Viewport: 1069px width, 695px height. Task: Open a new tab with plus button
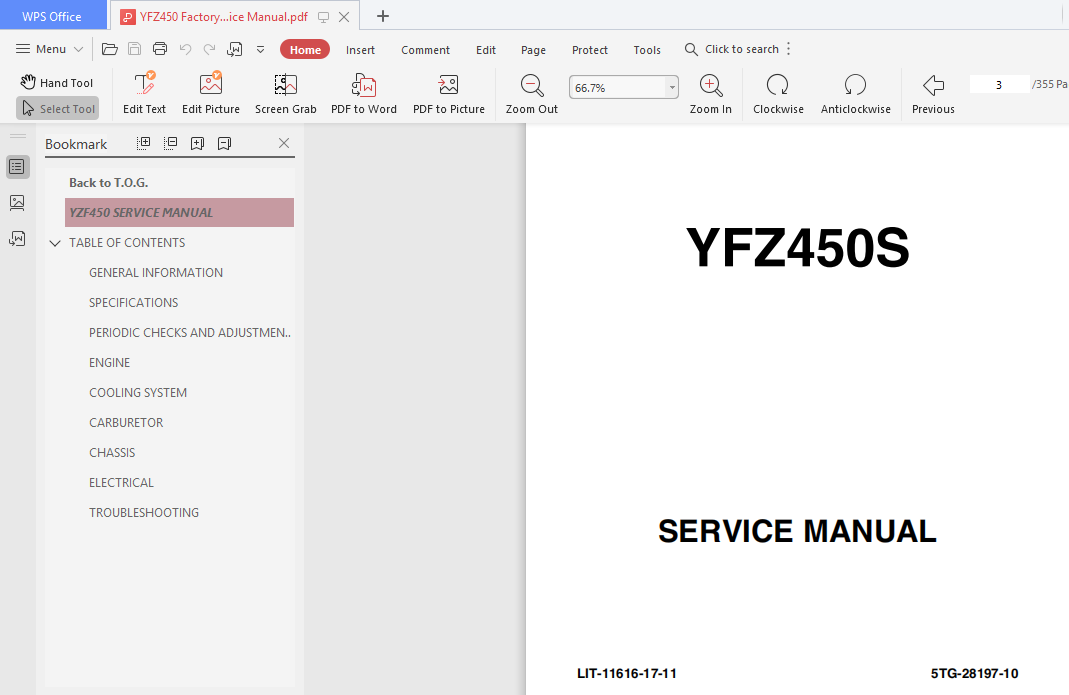pyautogui.click(x=382, y=16)
